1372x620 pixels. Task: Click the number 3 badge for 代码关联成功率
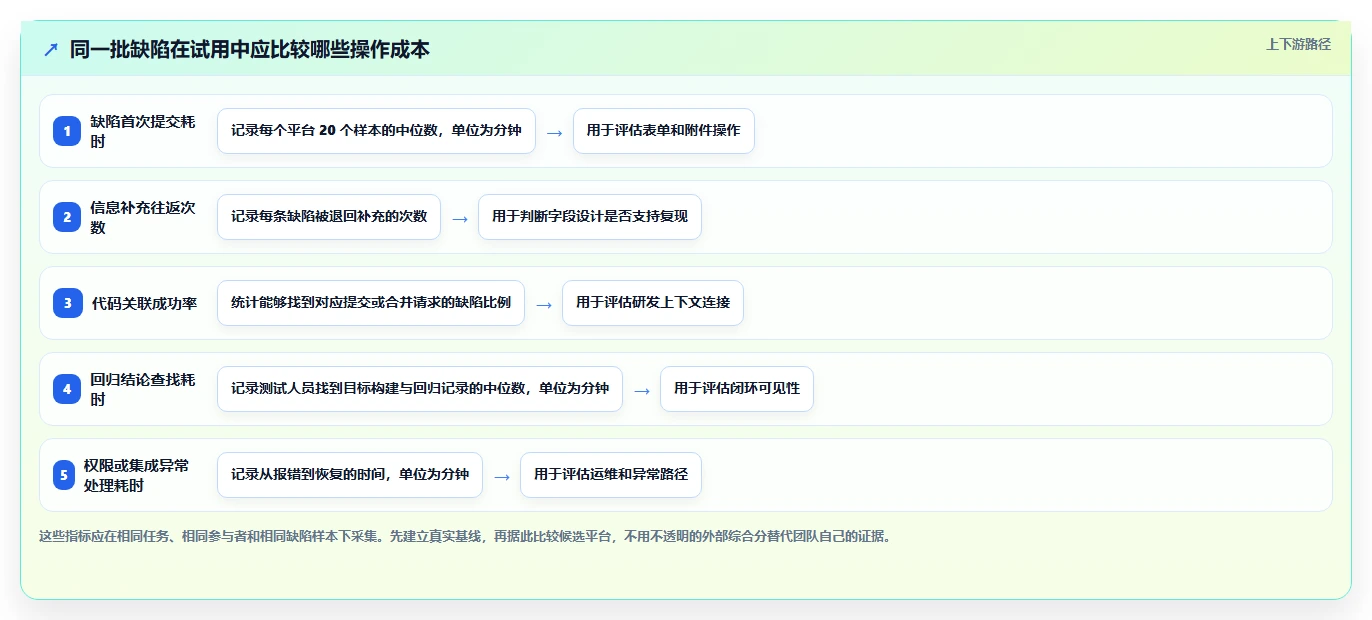pyautogui.click(x=67, y=303)
